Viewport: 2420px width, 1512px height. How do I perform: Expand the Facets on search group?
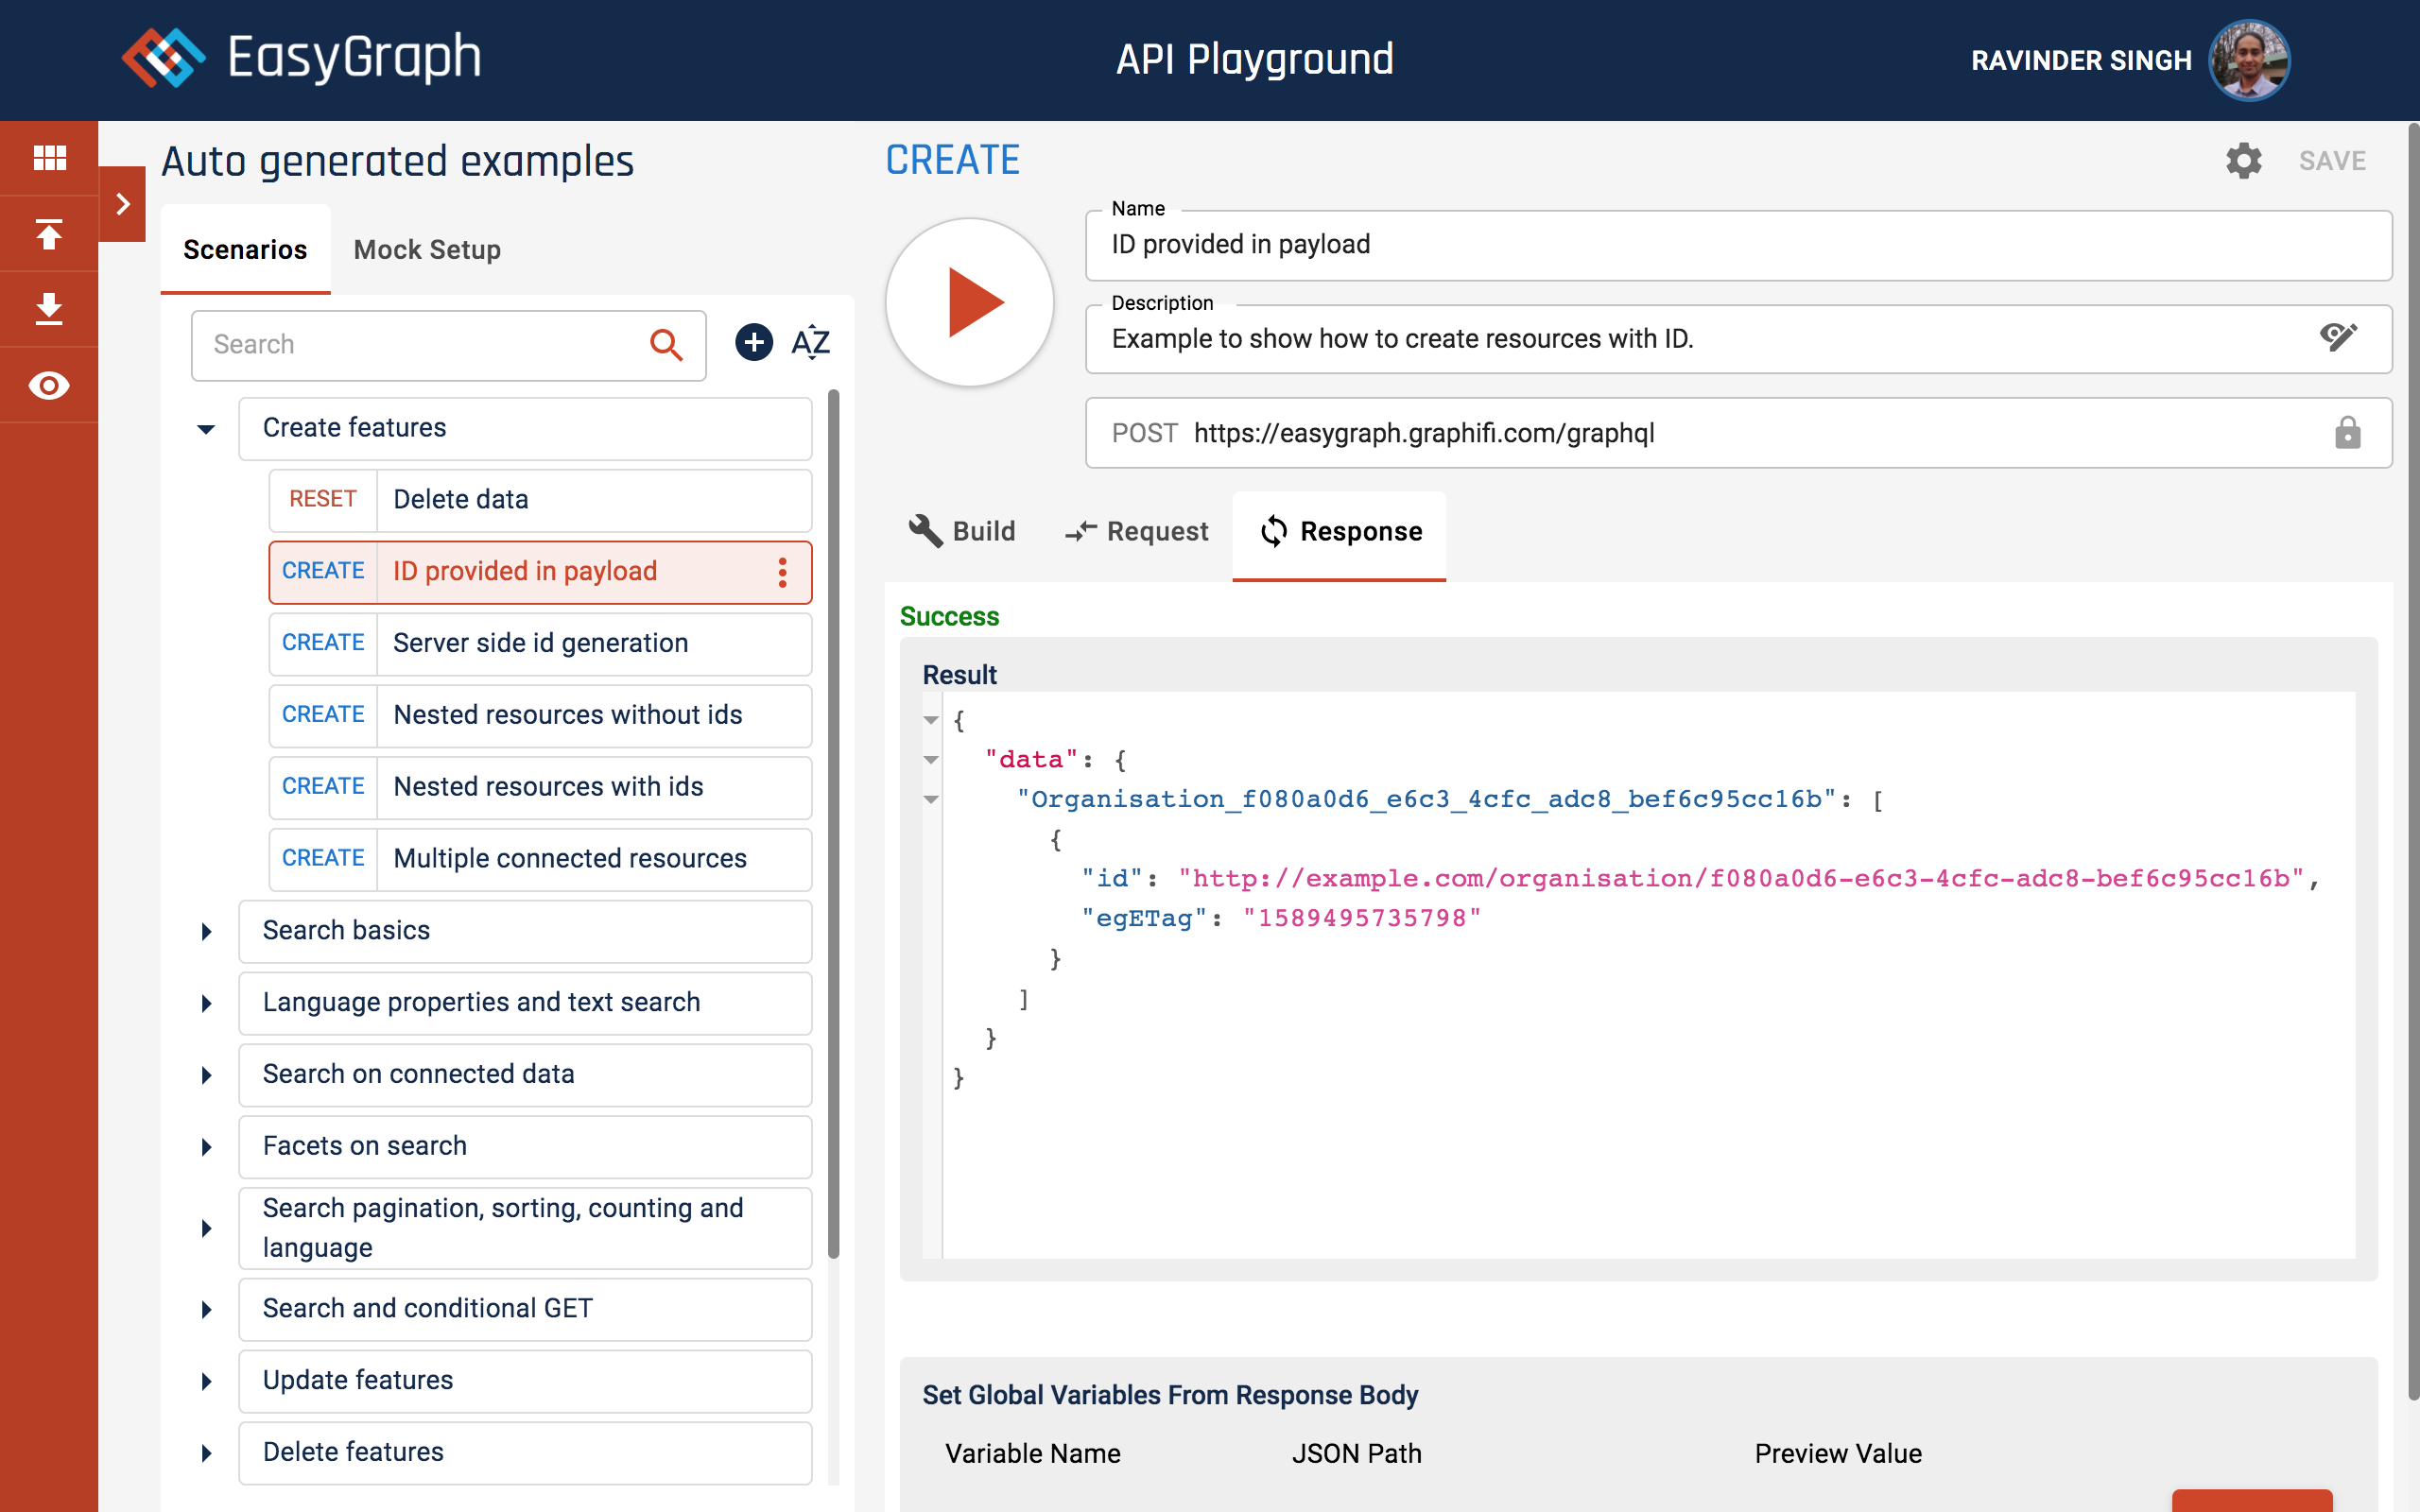pyautogui.click(x=206, y=1147)
